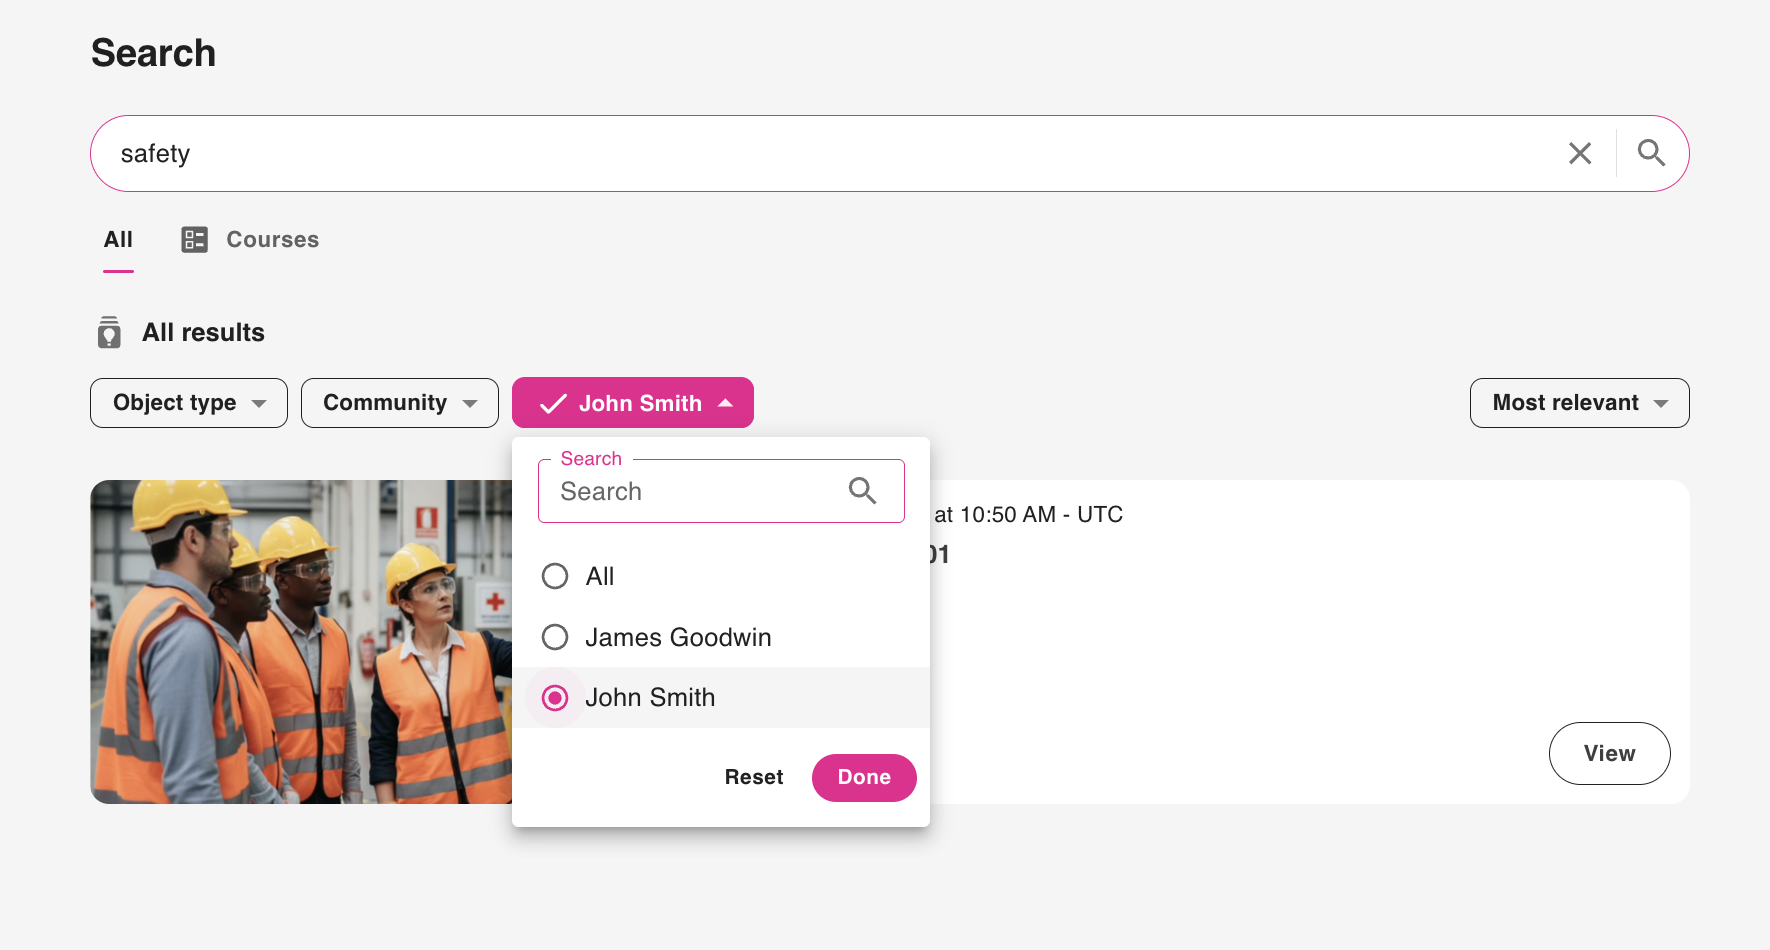Click the Courses tab icon
This screenshot has width=1770, height=950.
194,240
